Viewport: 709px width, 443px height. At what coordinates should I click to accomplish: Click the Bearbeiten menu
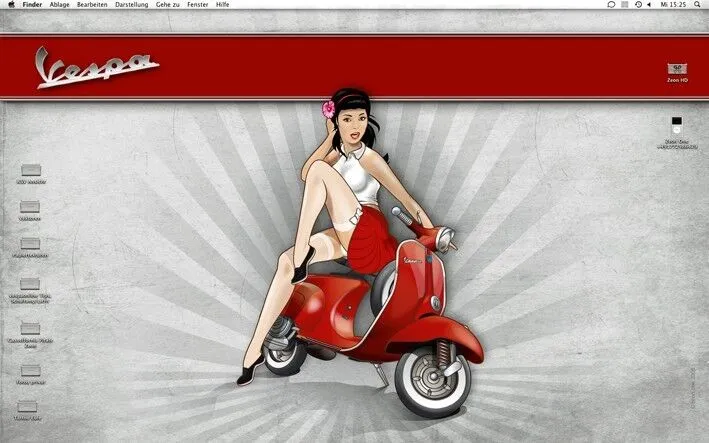[x=92, y=5]
